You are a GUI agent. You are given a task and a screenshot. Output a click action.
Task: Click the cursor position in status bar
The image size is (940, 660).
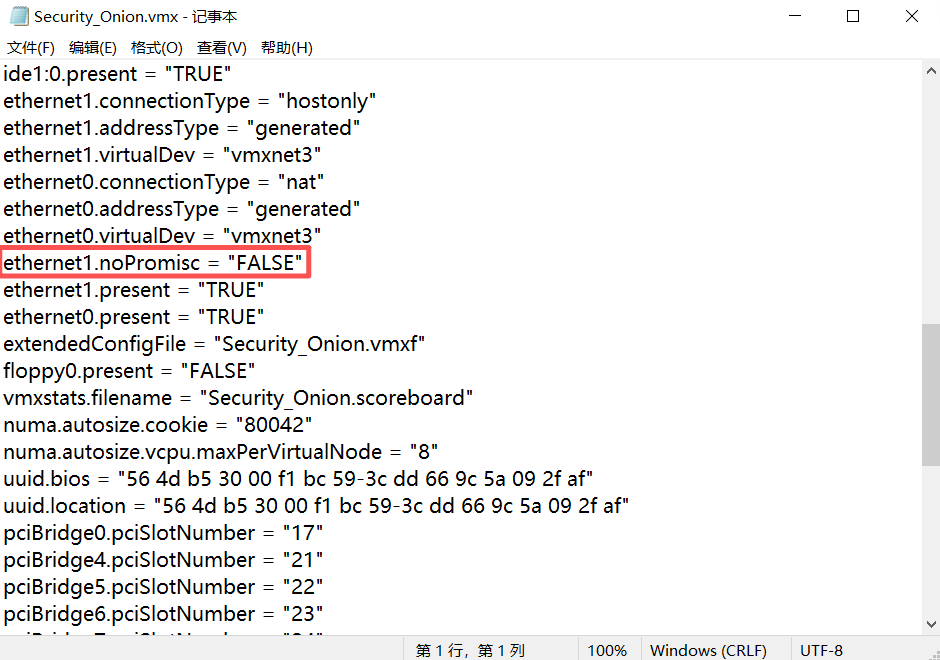click(x=471, y=650)
